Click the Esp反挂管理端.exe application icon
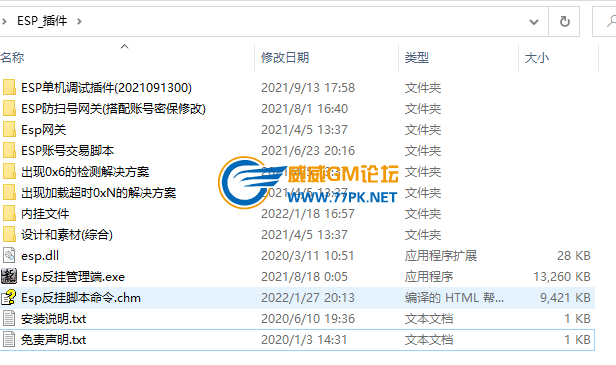This screenshot has width=616, height=365. tap(9, 277)
